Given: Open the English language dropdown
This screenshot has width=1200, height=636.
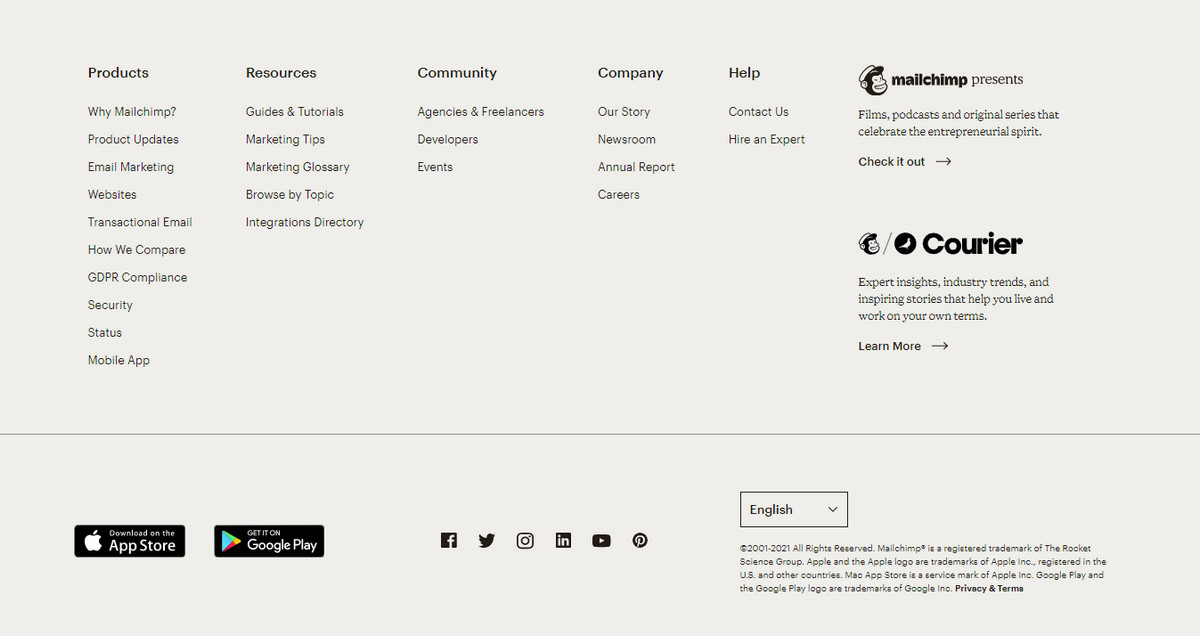Looking at the screenshot, I should (x=794, y=509).
